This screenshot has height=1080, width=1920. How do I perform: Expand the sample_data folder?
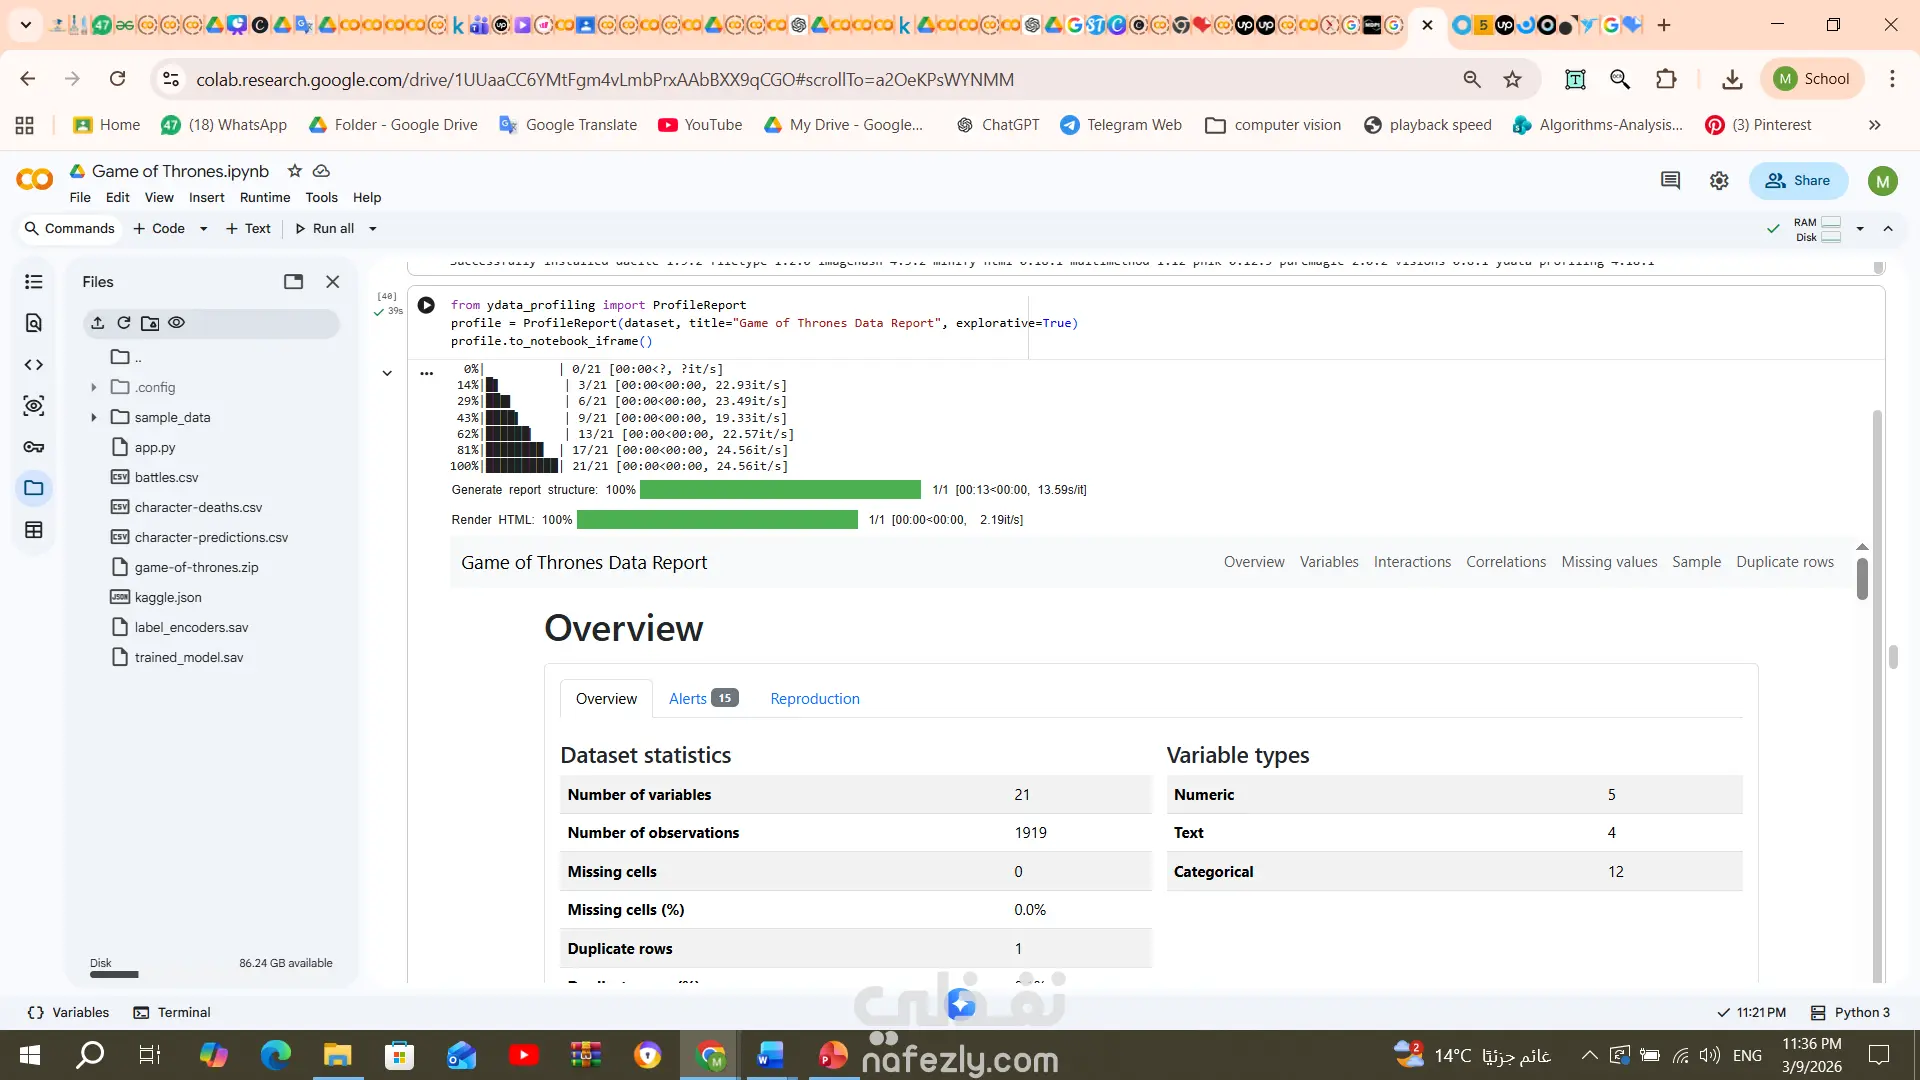point(94,418)
